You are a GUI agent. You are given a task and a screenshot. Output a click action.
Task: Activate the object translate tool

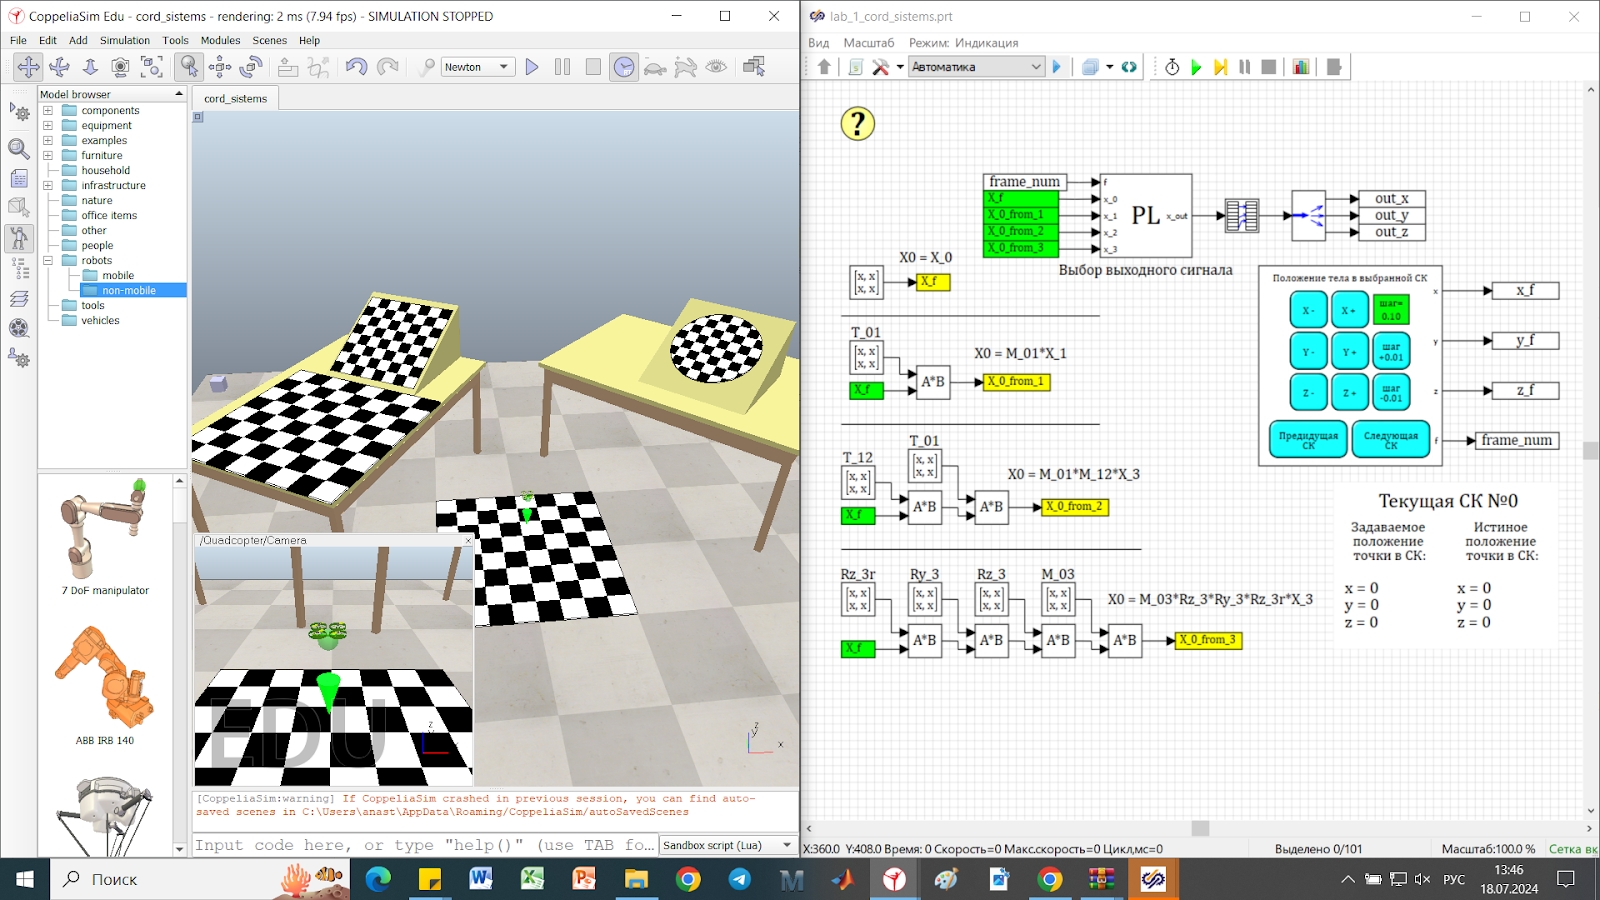click(x=220, y=67)
